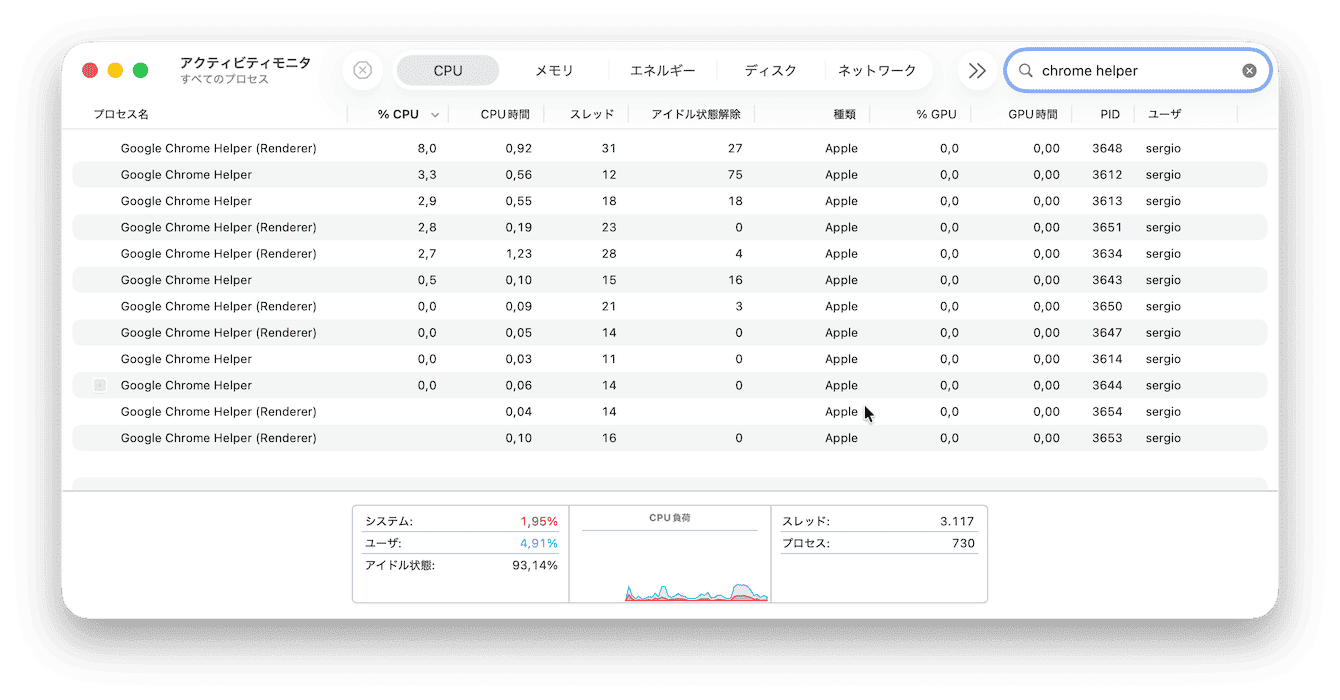
Task: Select the Renderer row with PID 3647
Action: [x=670, y=332]
